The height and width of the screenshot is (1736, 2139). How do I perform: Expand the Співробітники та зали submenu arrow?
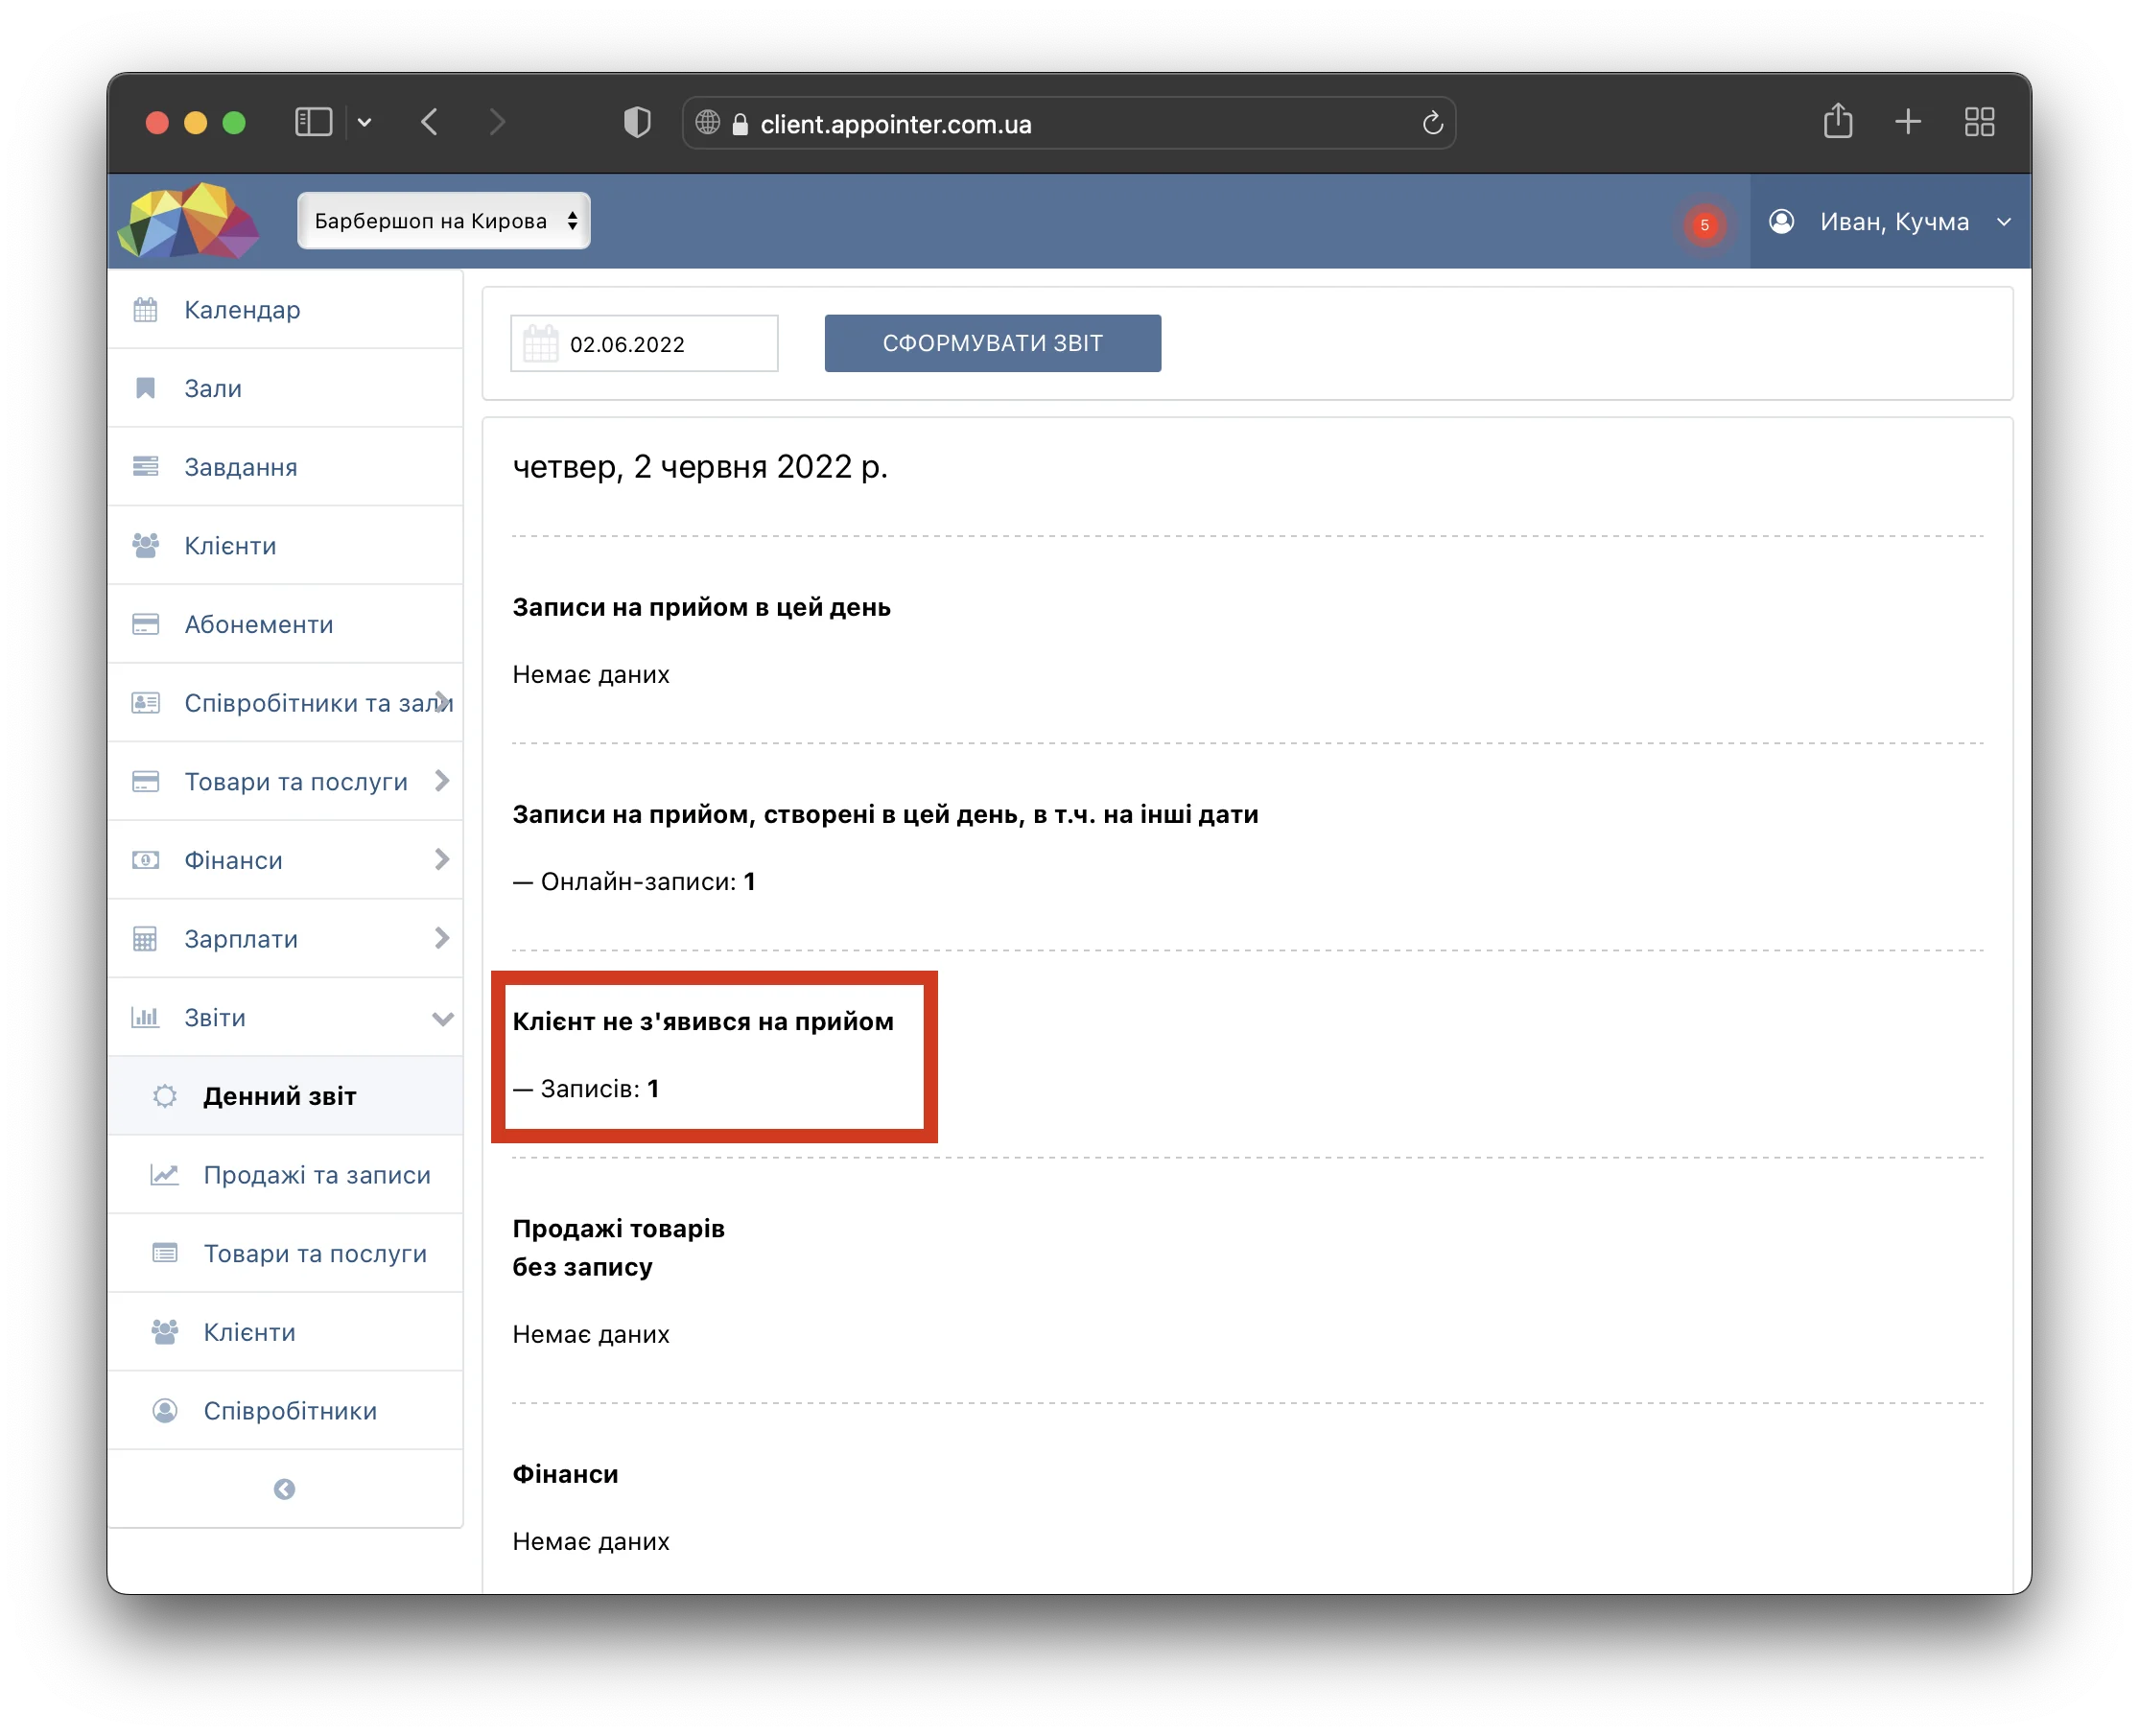click(443, 703)
